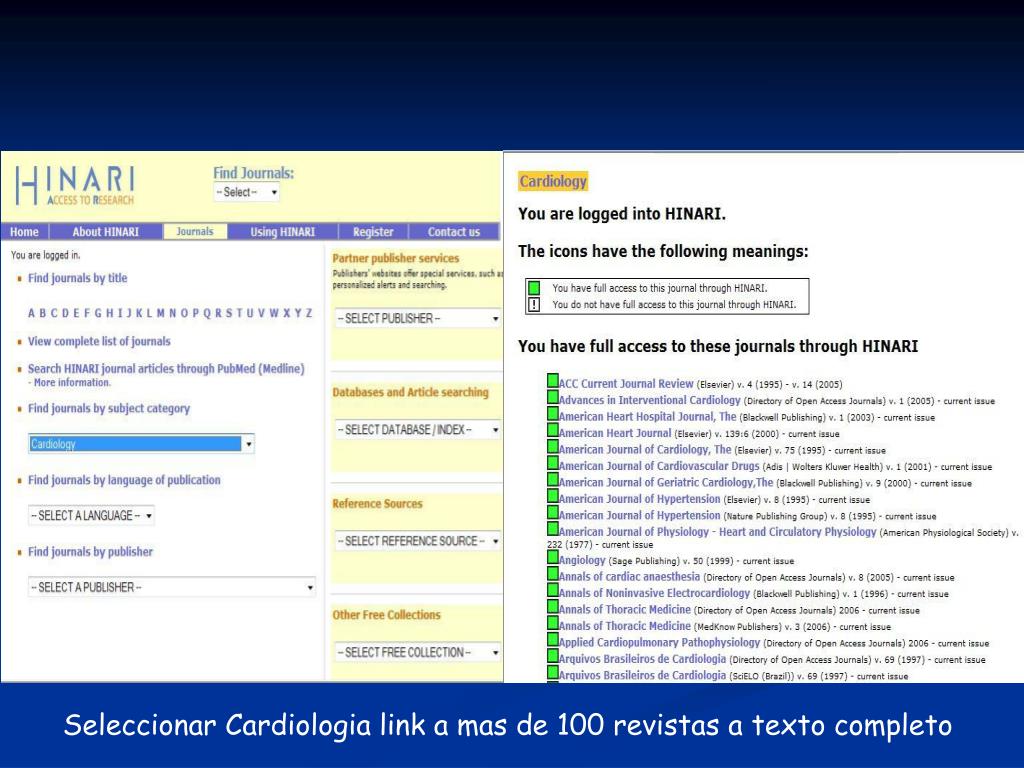The width and height of the screenshot is (1024, 768).
Task: Click the HINARI Access to Research logo
Action: pos(75,185)
